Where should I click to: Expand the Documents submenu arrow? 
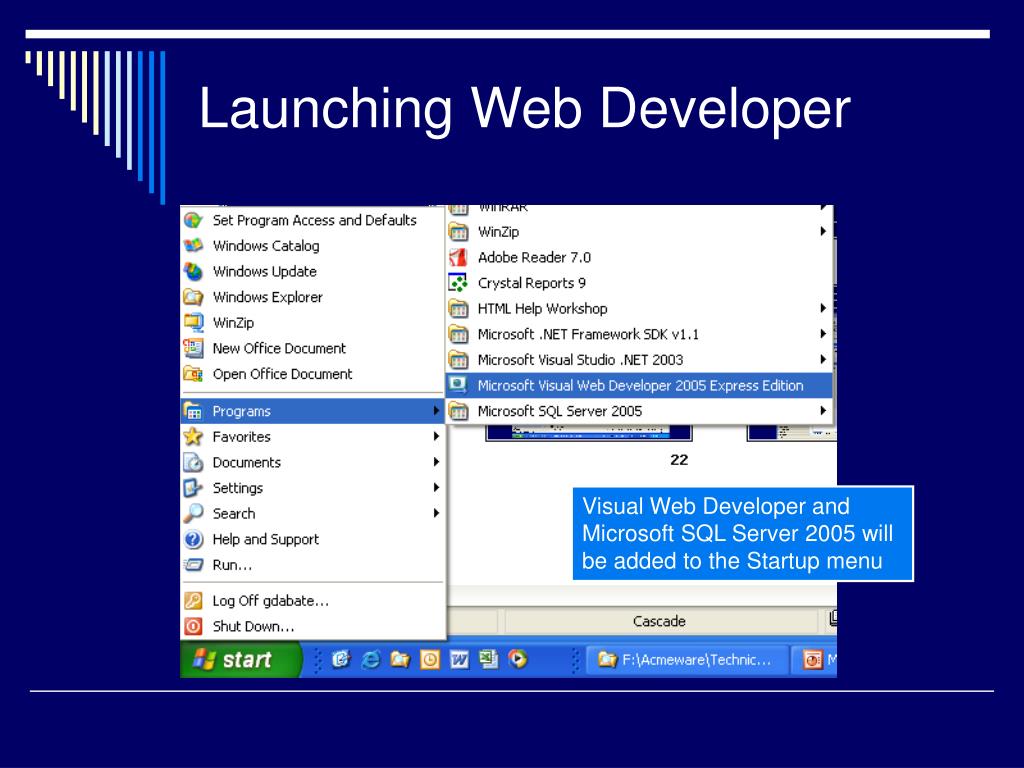[x=436, y=462]
